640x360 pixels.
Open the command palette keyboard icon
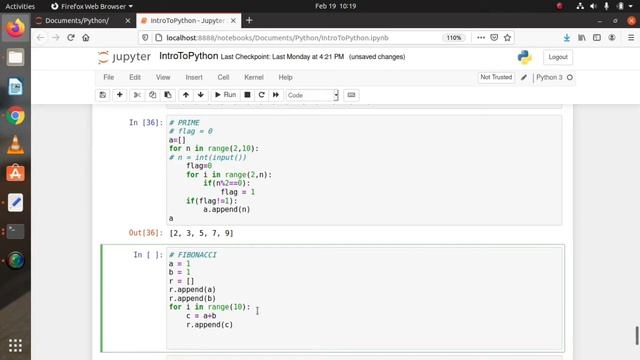351,95
